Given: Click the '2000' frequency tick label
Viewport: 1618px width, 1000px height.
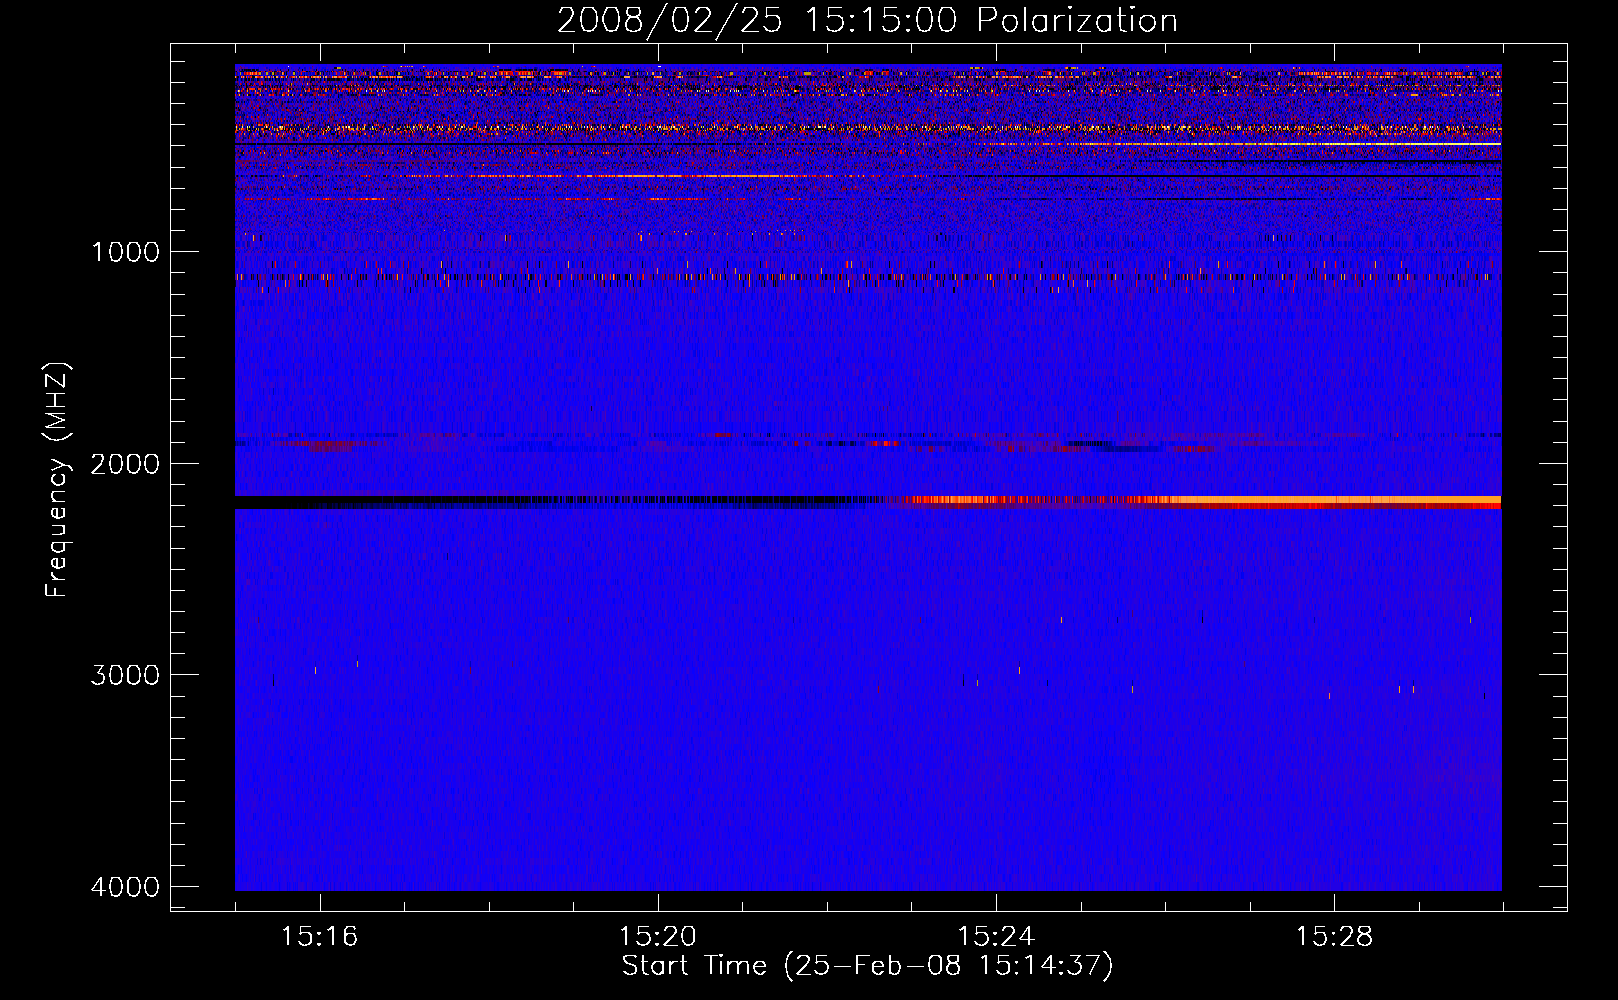Looking at the screenshot, I should pos(125,463).
